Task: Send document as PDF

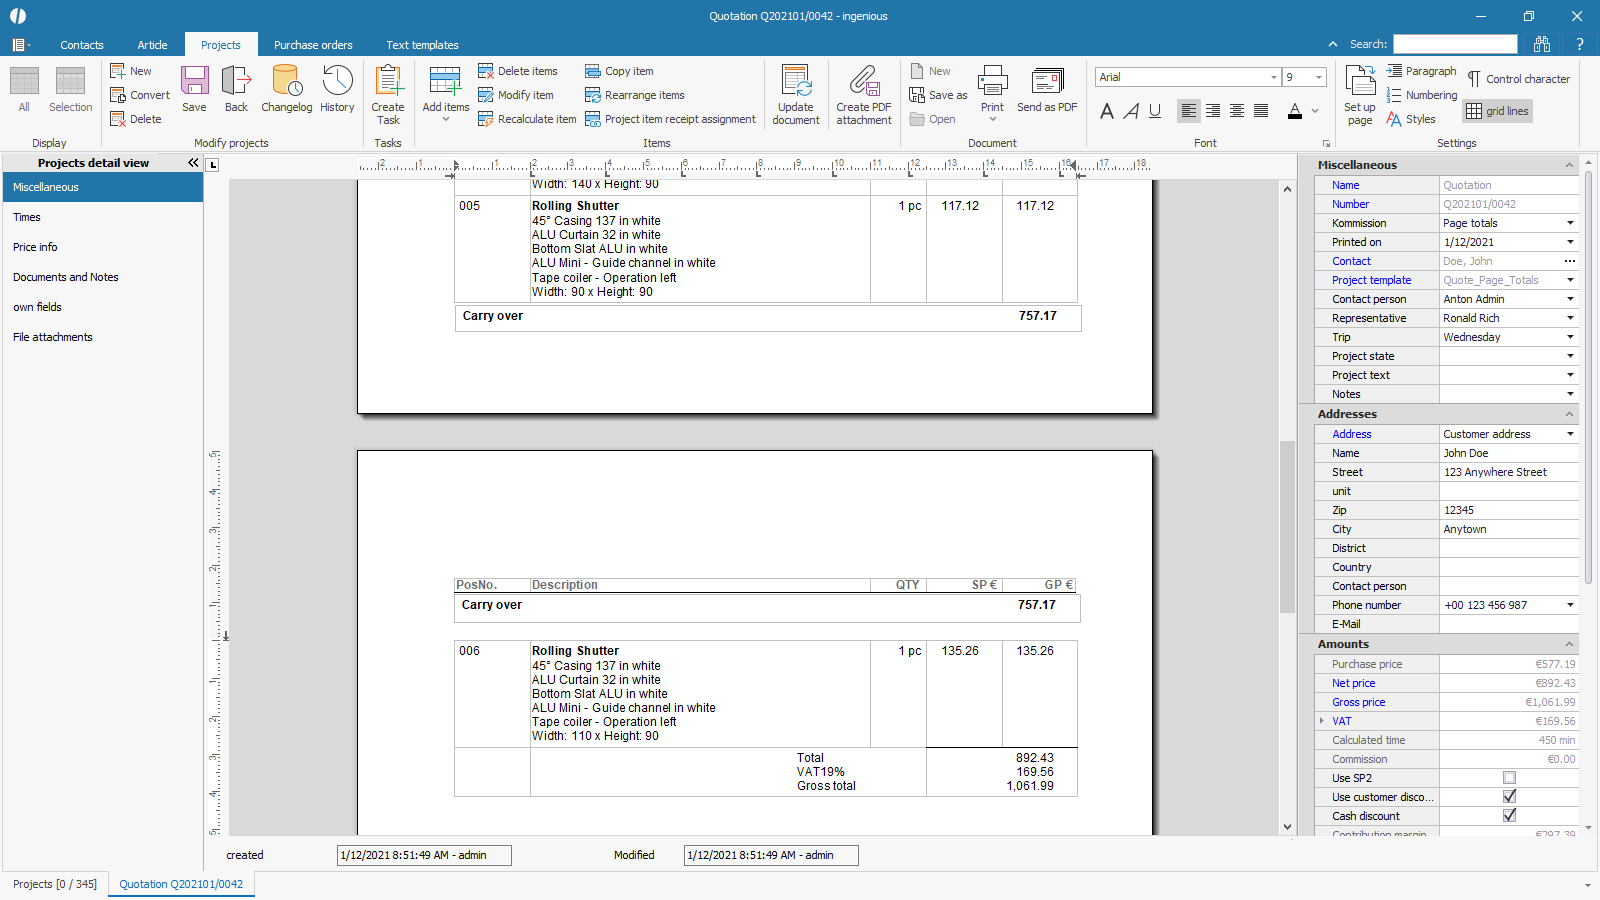Action: point(1047,88)
